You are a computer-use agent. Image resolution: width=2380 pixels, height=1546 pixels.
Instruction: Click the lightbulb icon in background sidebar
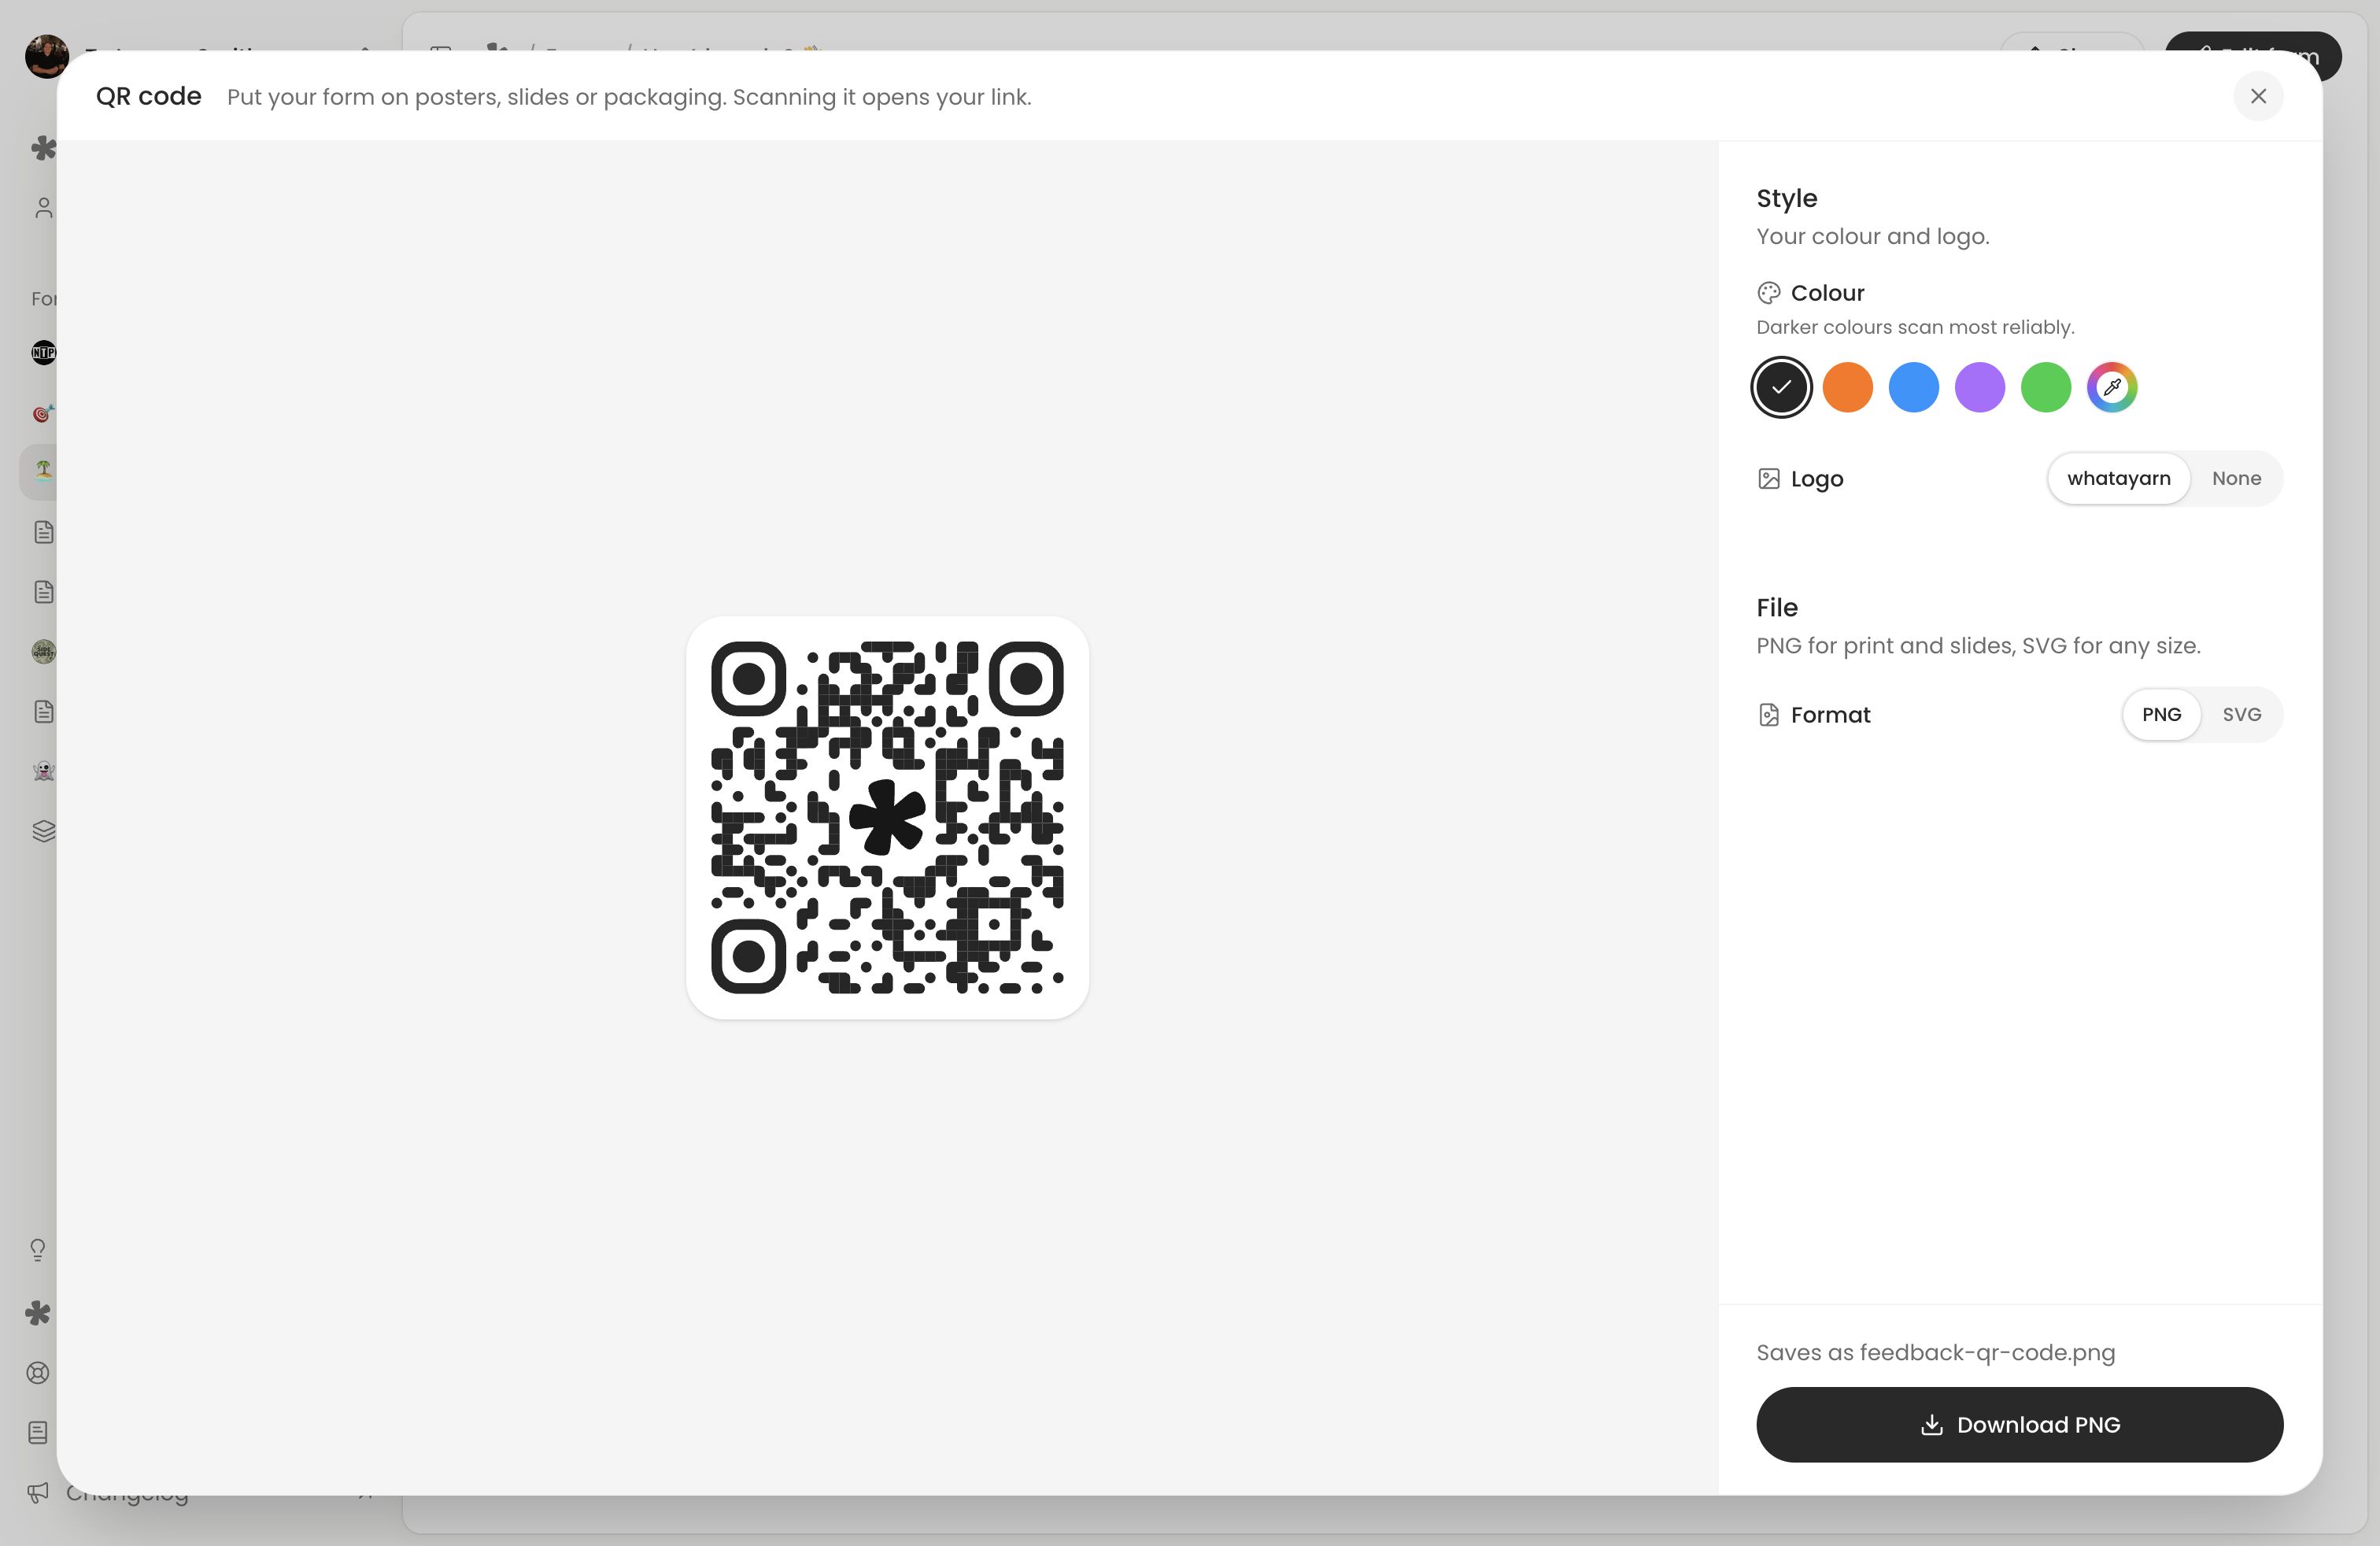point(38,1250)
